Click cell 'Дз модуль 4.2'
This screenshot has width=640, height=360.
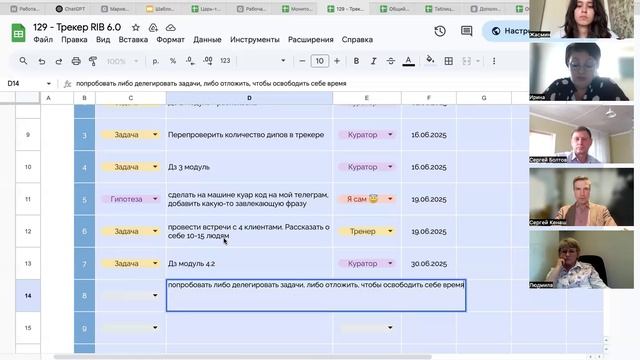coord(249,263)
